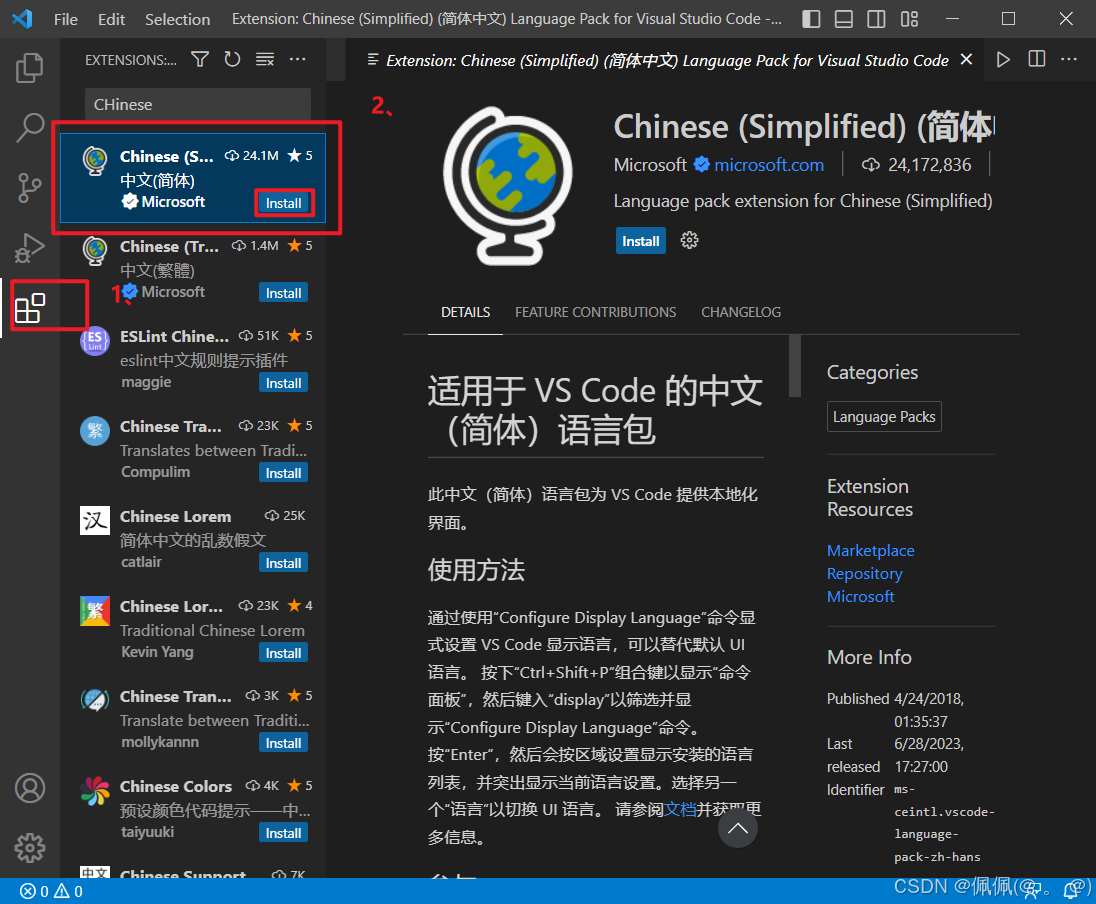1096x904 pixels.
Task: Open the Search view in activity bar
Action: pyautogui.click(x=29, y=127)
